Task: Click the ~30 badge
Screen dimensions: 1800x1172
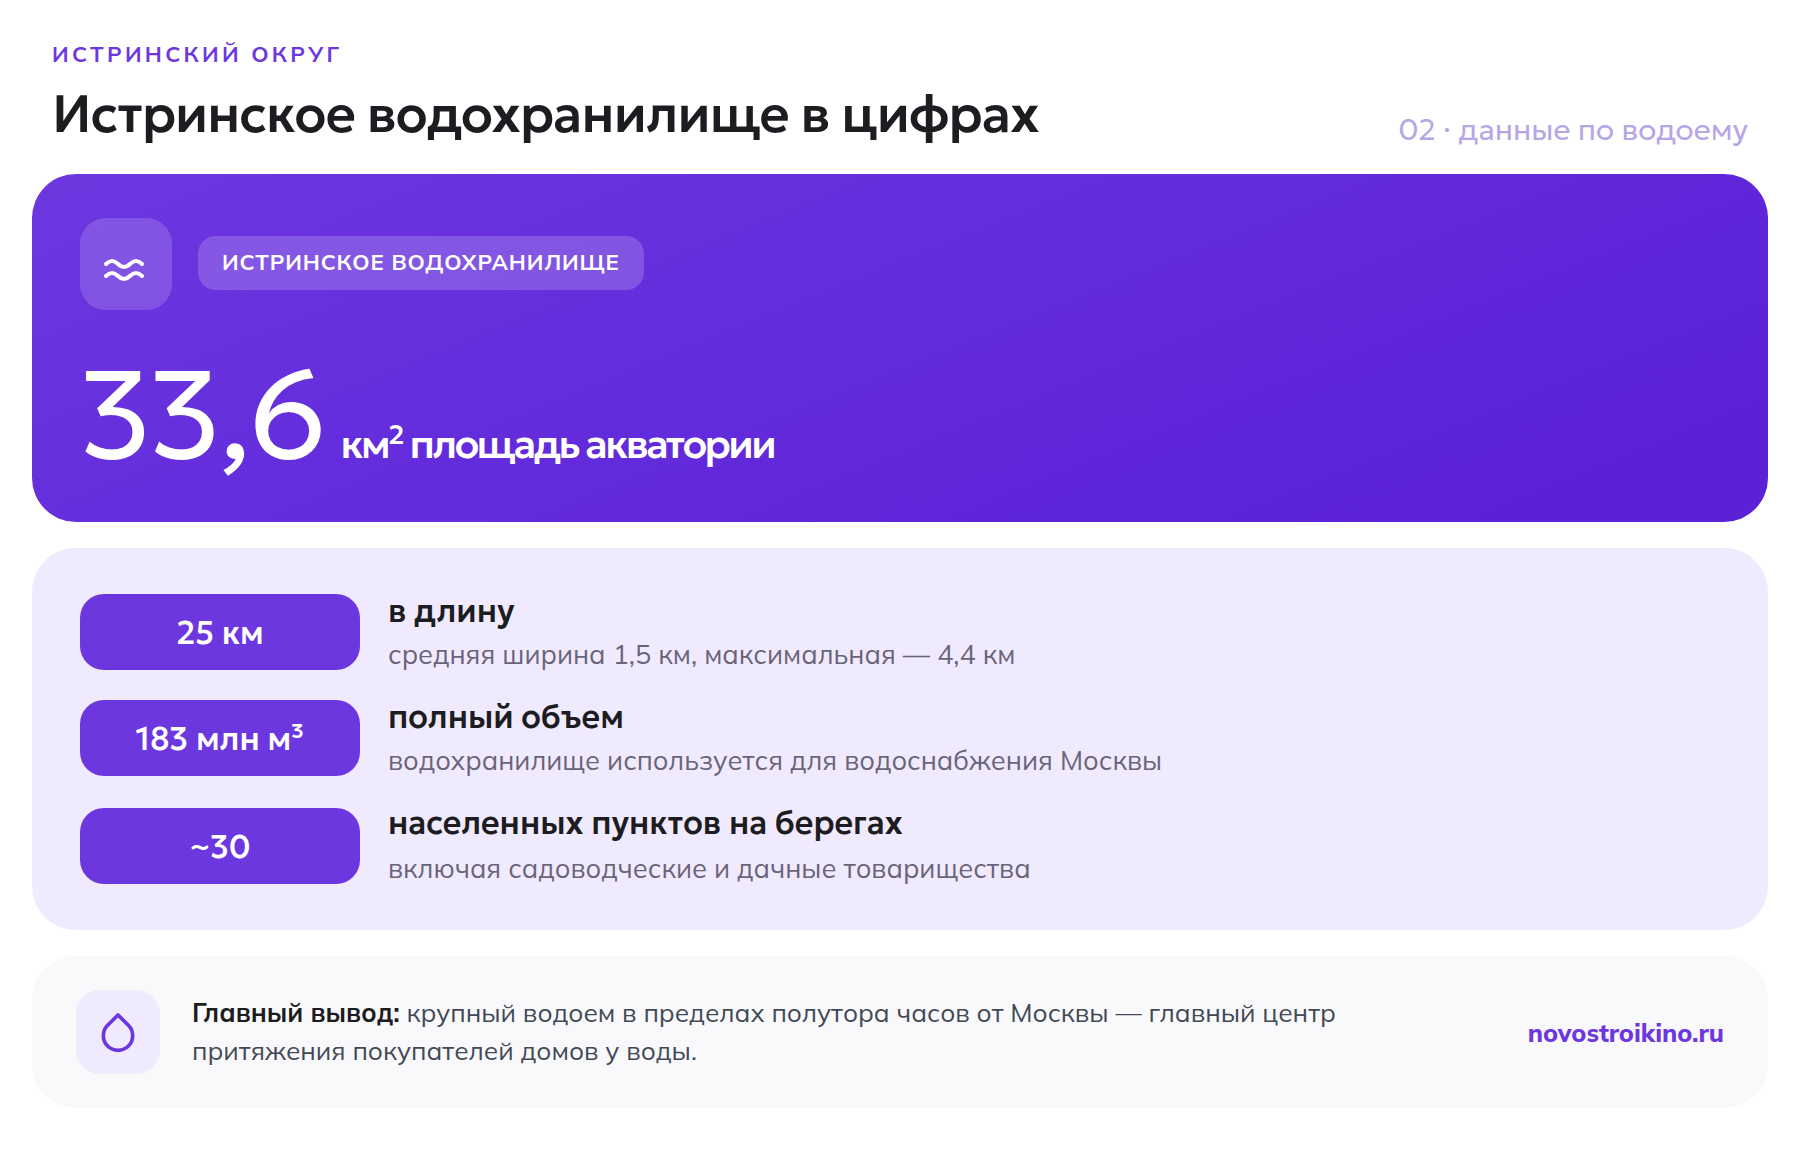Action: point(220,846)
